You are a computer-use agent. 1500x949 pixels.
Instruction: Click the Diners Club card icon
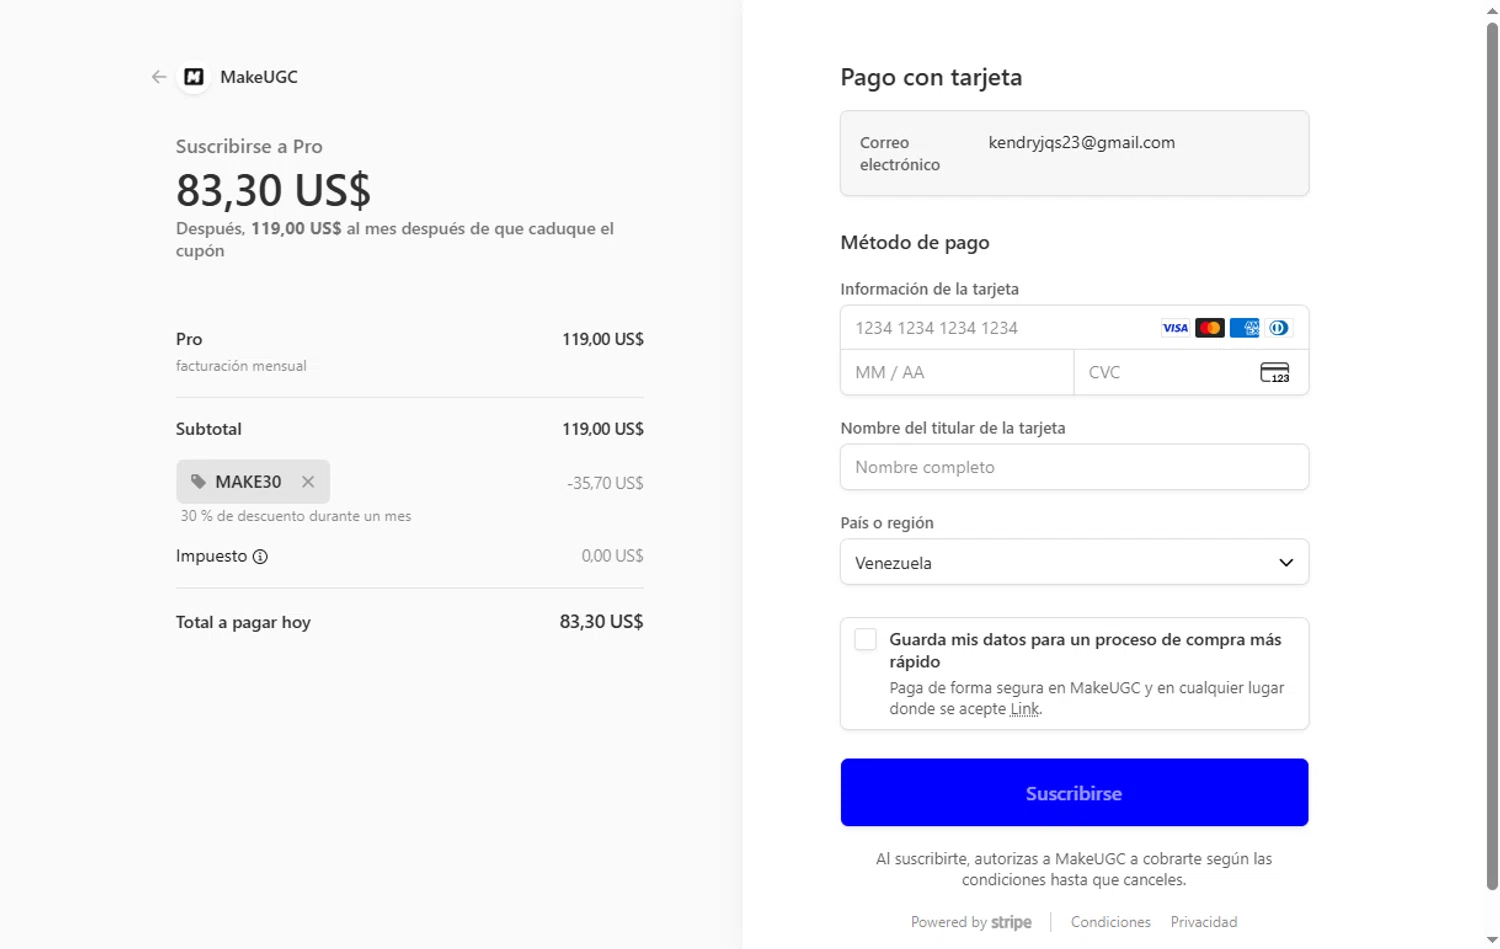(x=1278, y=328)
